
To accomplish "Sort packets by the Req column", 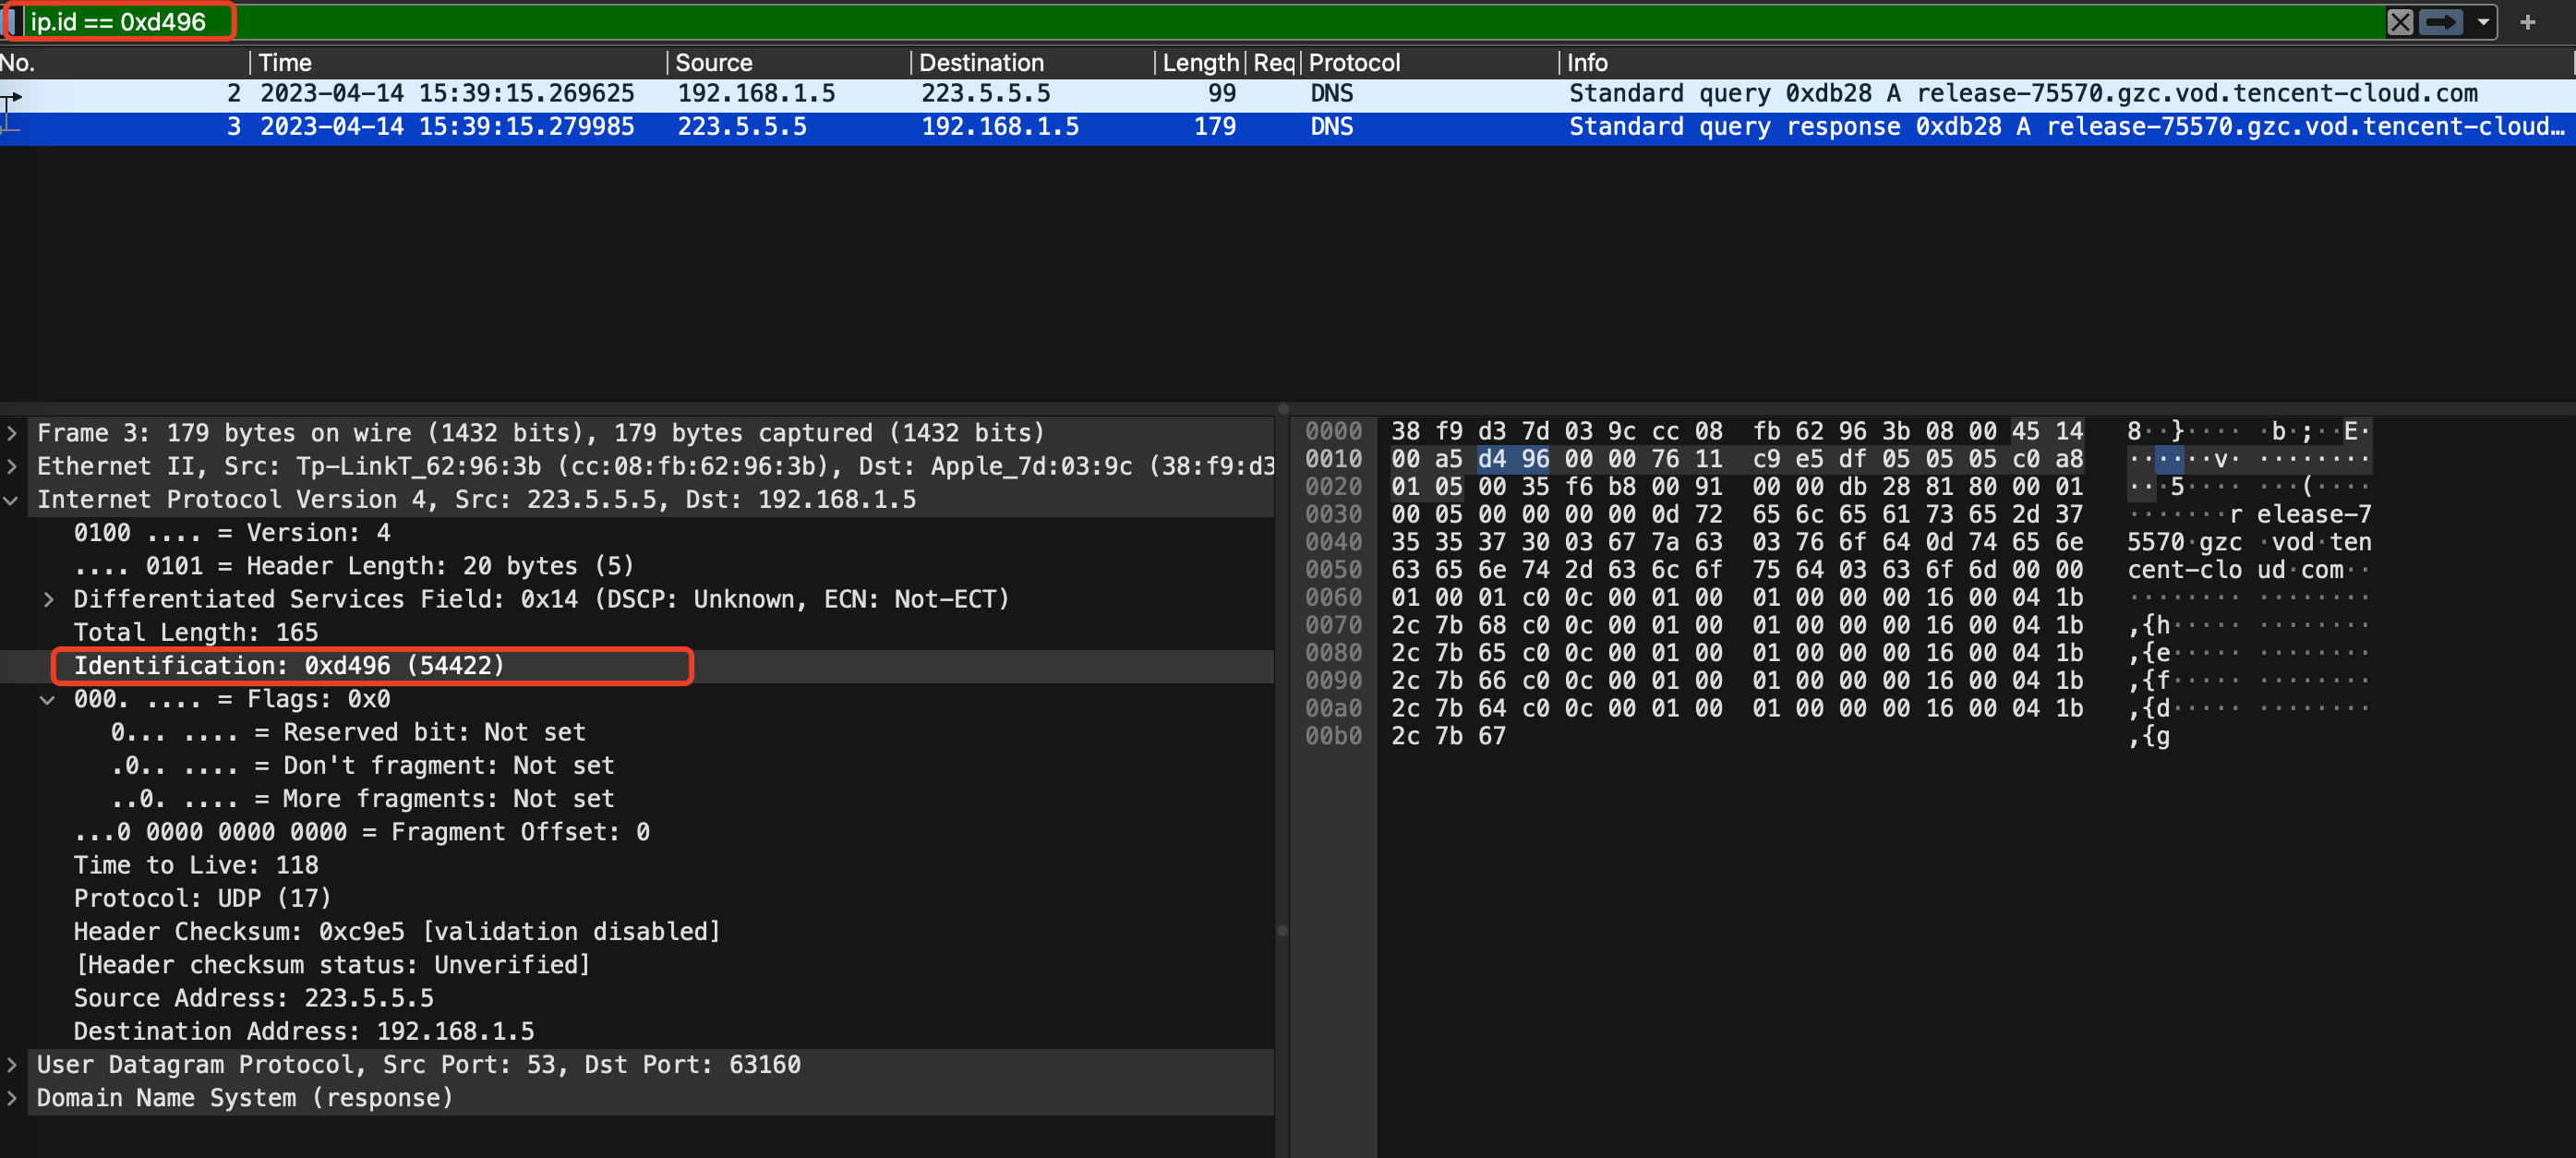I will click(1273, 63).
